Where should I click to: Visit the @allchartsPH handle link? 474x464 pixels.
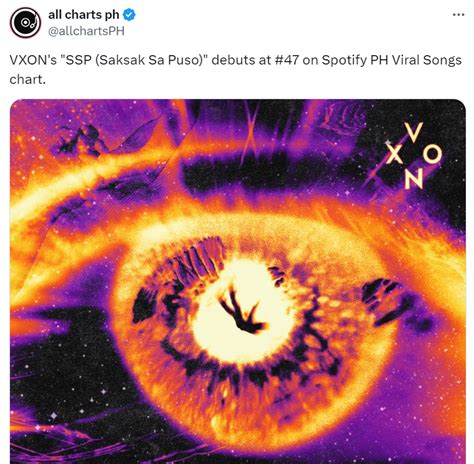[86, 31]
